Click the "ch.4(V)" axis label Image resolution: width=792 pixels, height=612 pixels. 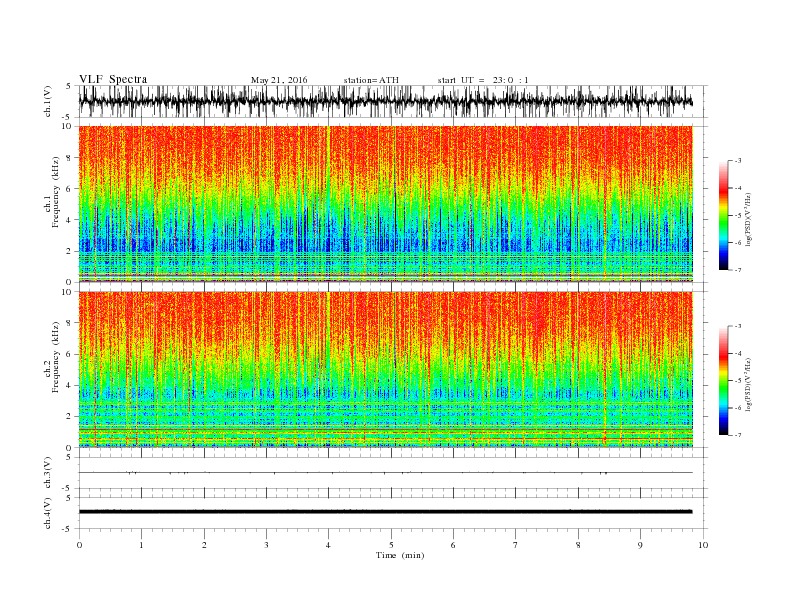click(x=48, y=513)
